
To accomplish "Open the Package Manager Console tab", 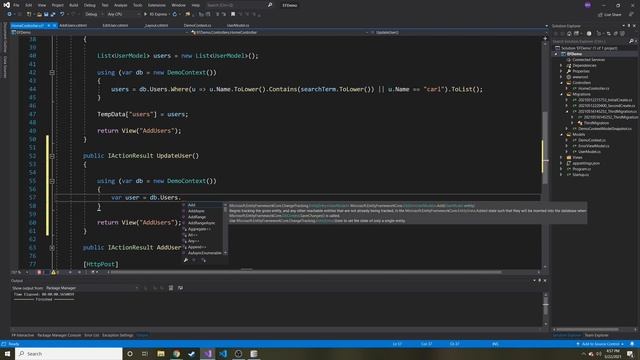I will [x=59, y=335].
